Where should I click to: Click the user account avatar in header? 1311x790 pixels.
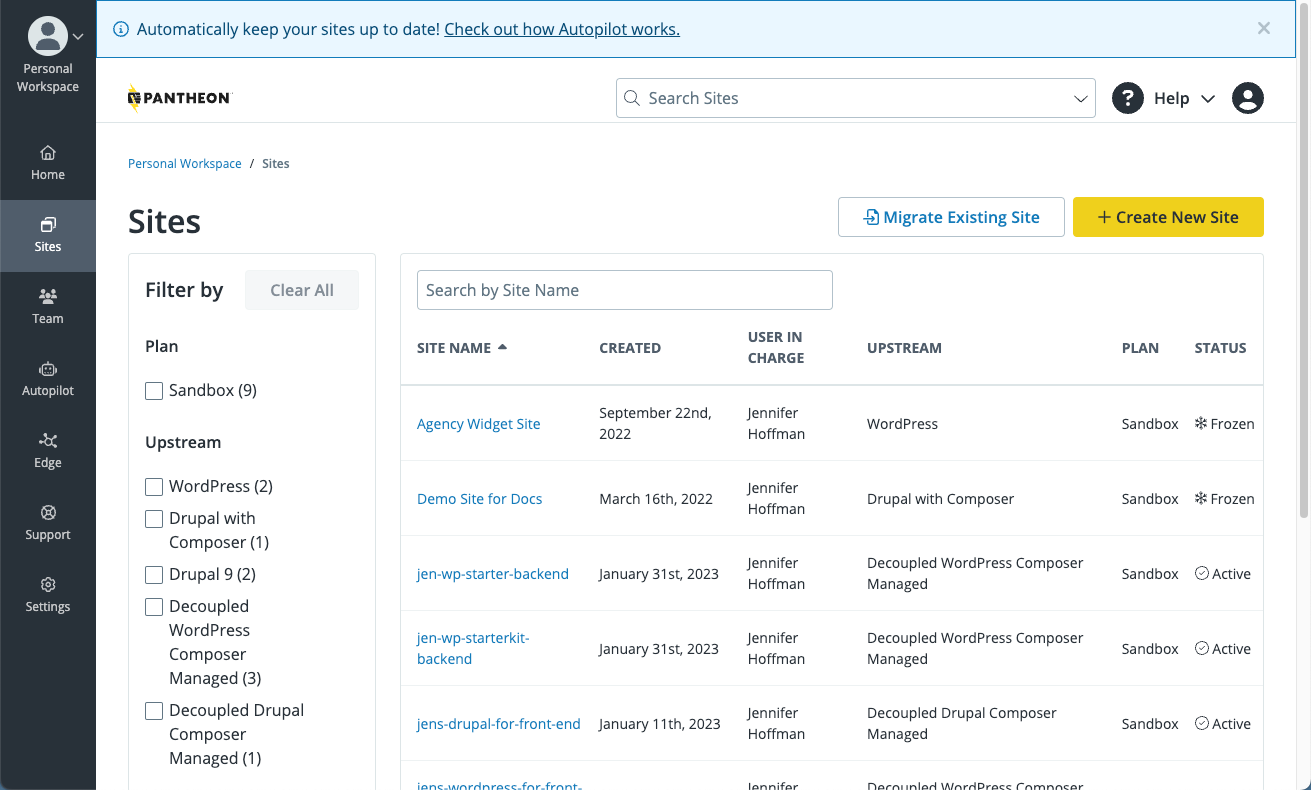coord(1247,98)
